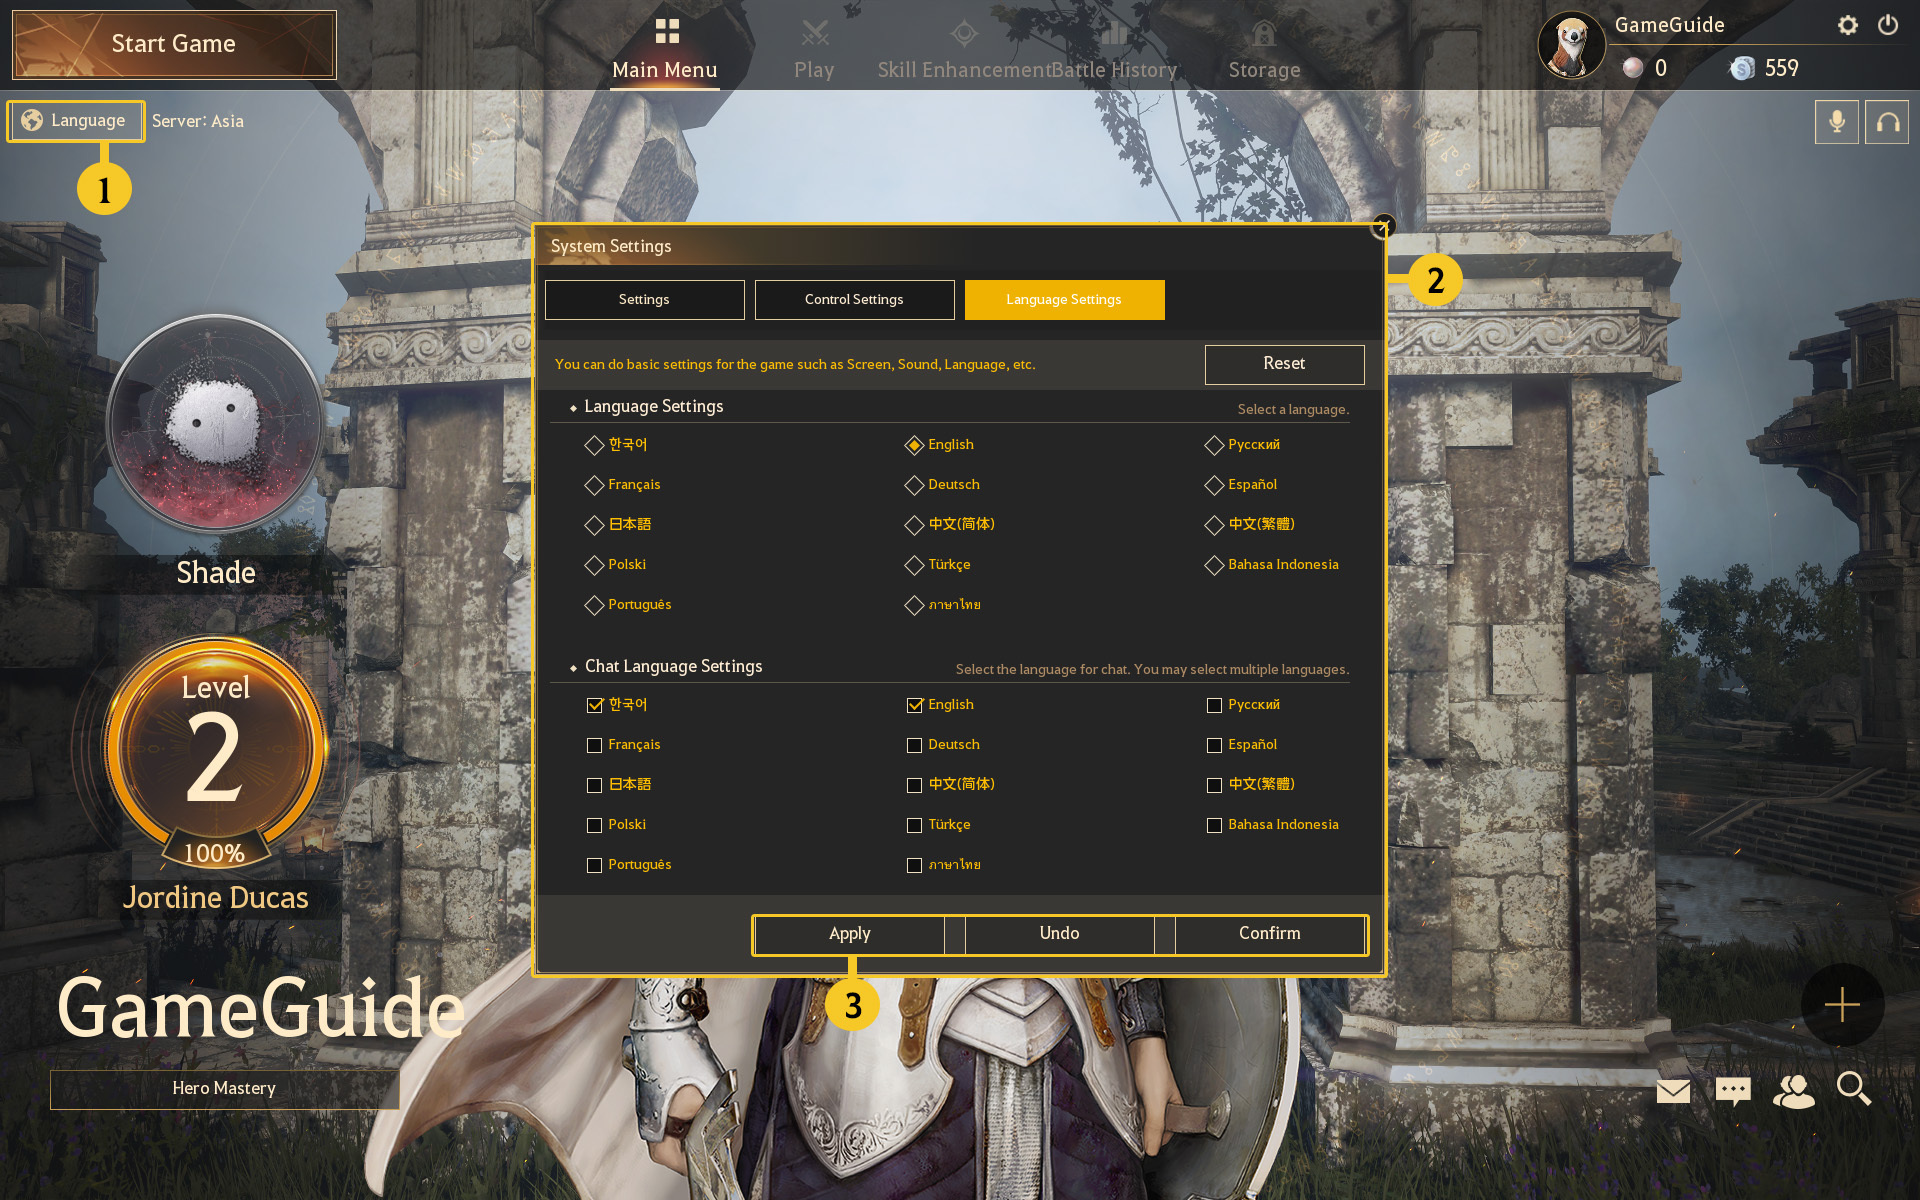Image resolution: width=1920 pixels, height=1200 pixels.
Task: Click the Reset button
Action: point(1284,364)
